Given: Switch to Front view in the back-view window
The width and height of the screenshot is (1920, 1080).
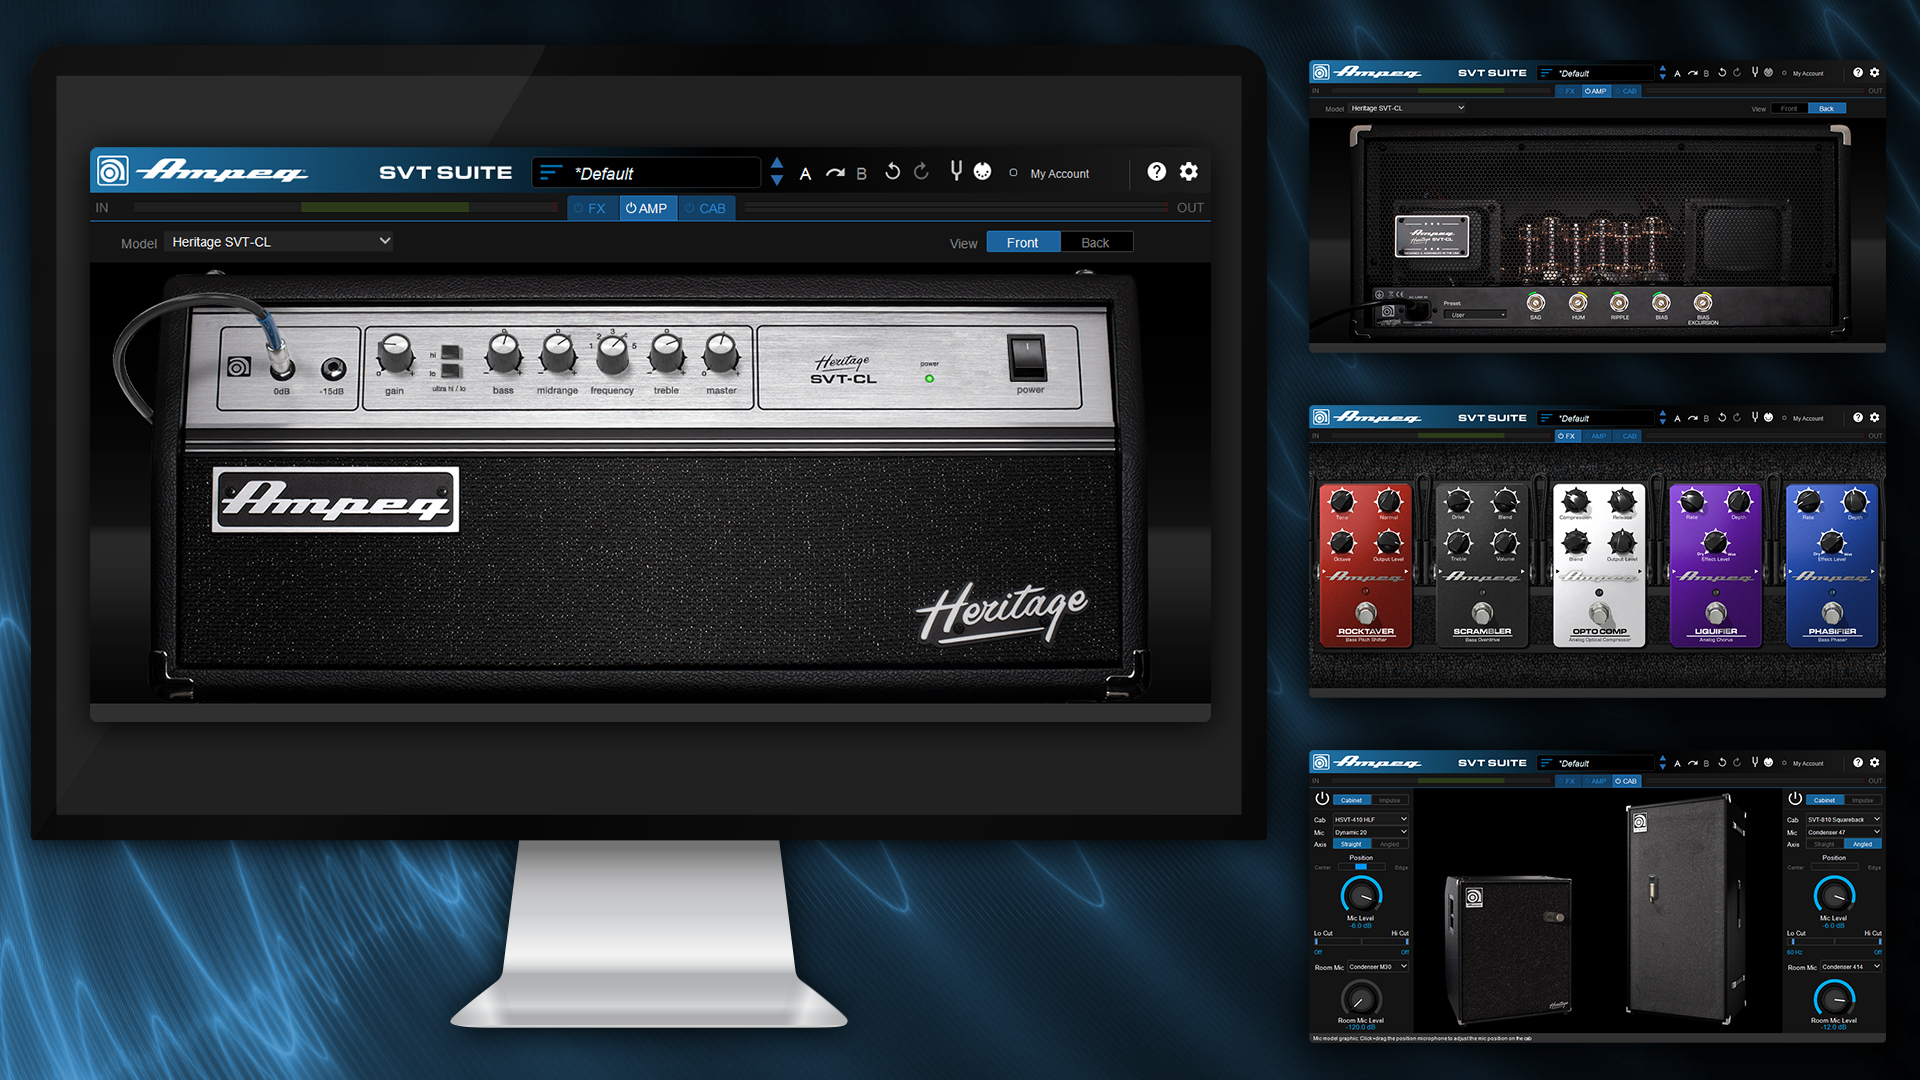Looking at the screenshot, I should click(1789, 108).
